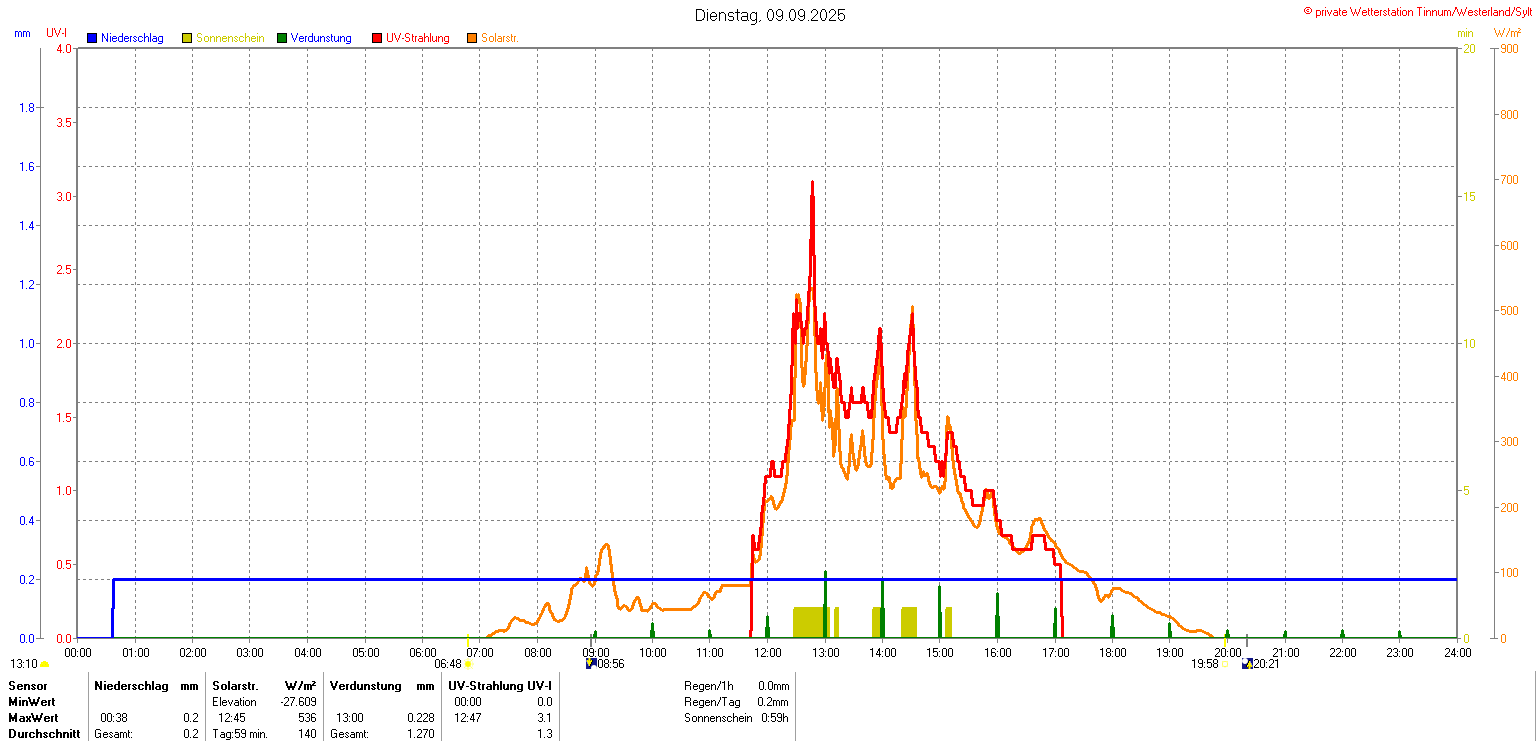
Task: Click the MaxWert row label in table
Action: click(33, 718)
